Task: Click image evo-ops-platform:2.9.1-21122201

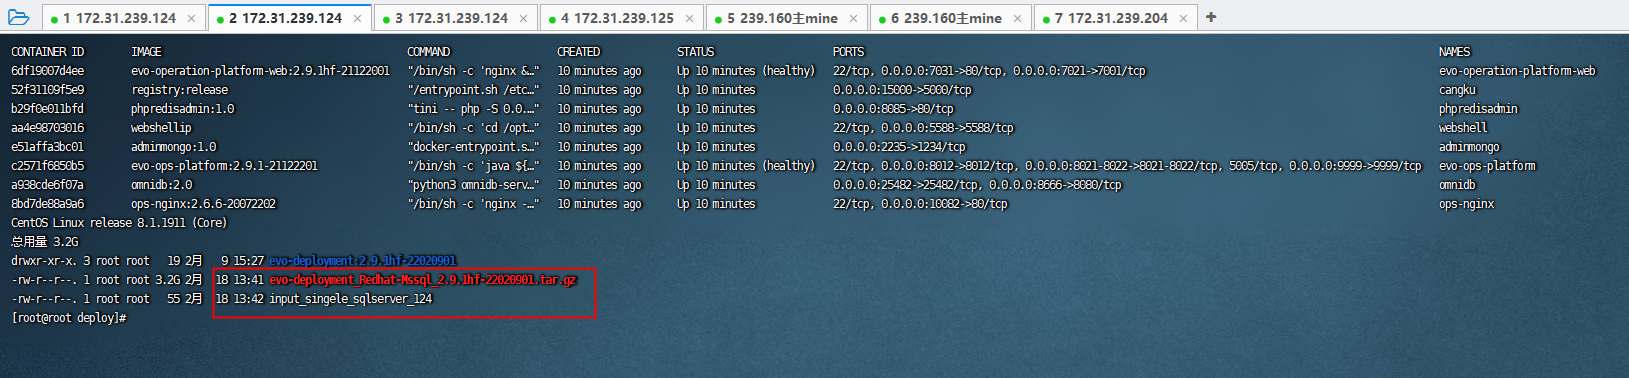Action: click(225, 166)
